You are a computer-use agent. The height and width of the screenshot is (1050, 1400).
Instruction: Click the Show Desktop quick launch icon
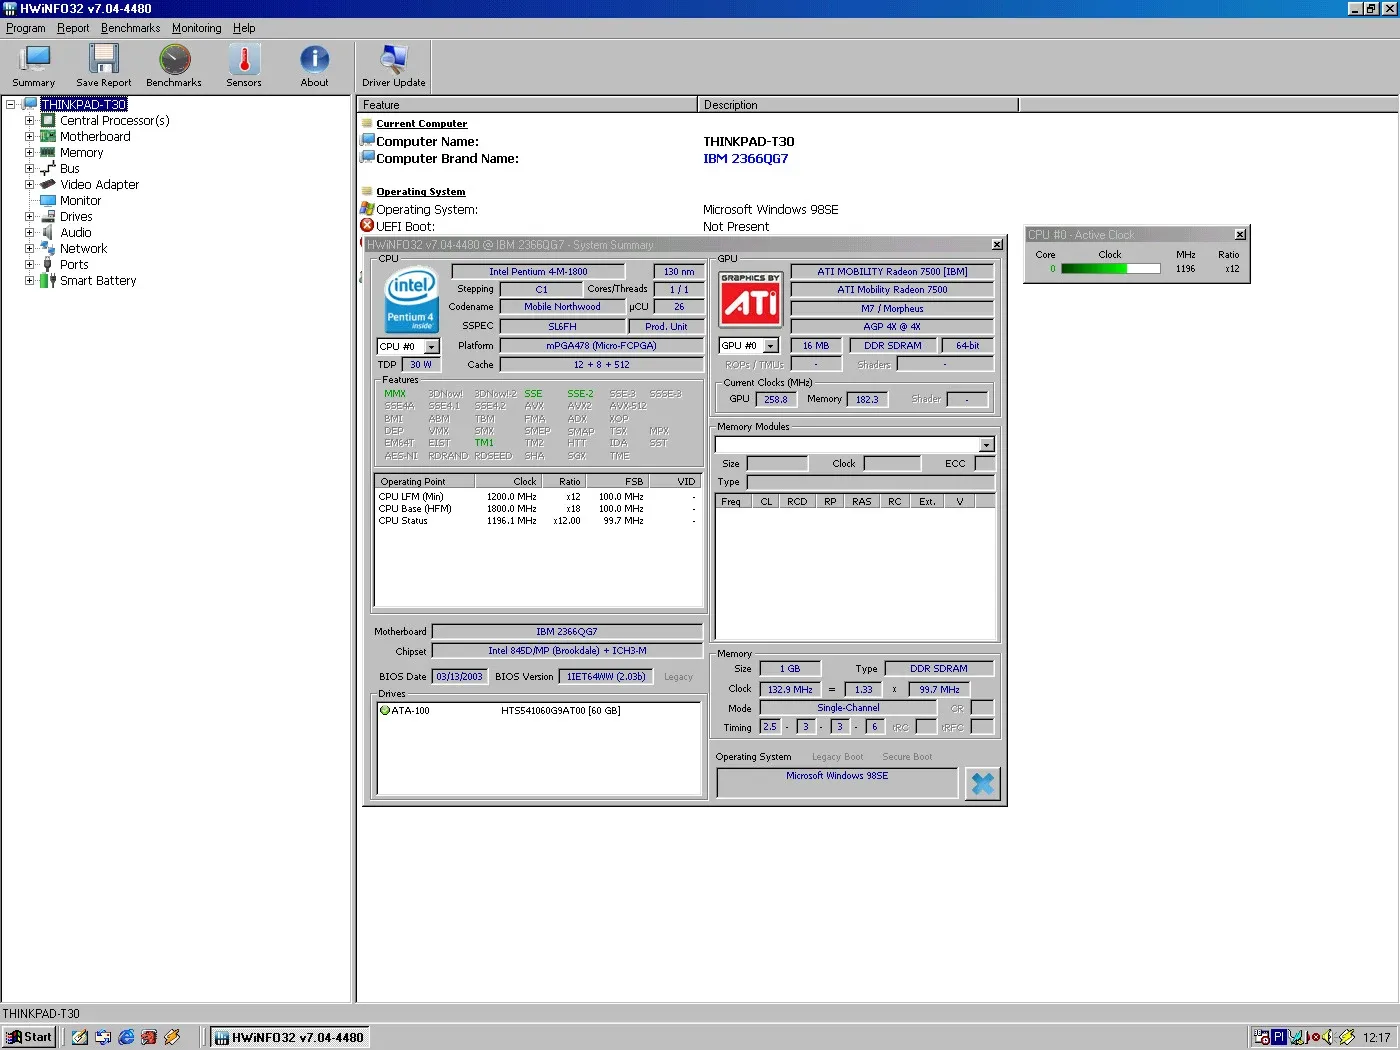(x=80, y=1037)
